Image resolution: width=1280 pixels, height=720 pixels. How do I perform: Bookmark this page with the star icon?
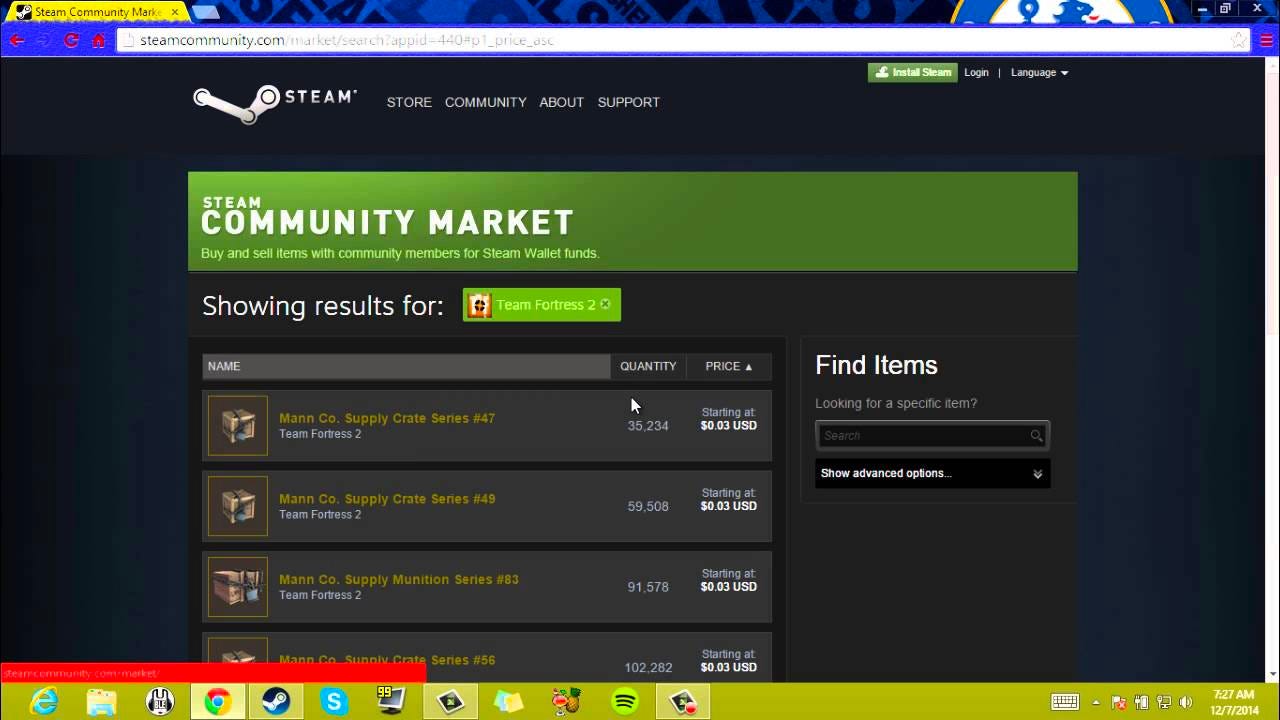[x=1239, y=40]
